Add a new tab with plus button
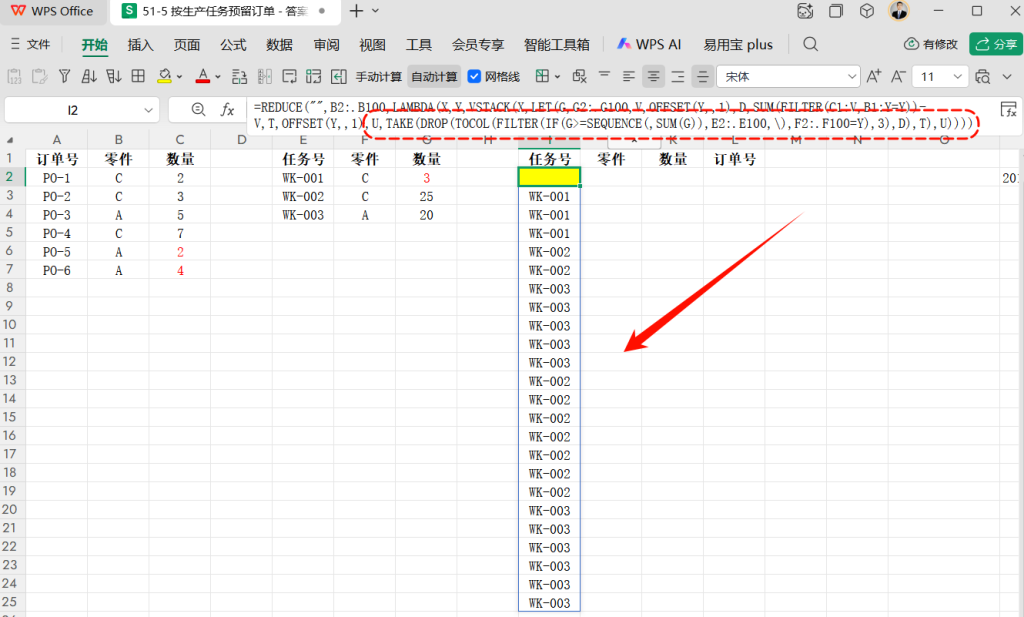Viewport: 1024px width, 617px height. [x=356, y=10]
